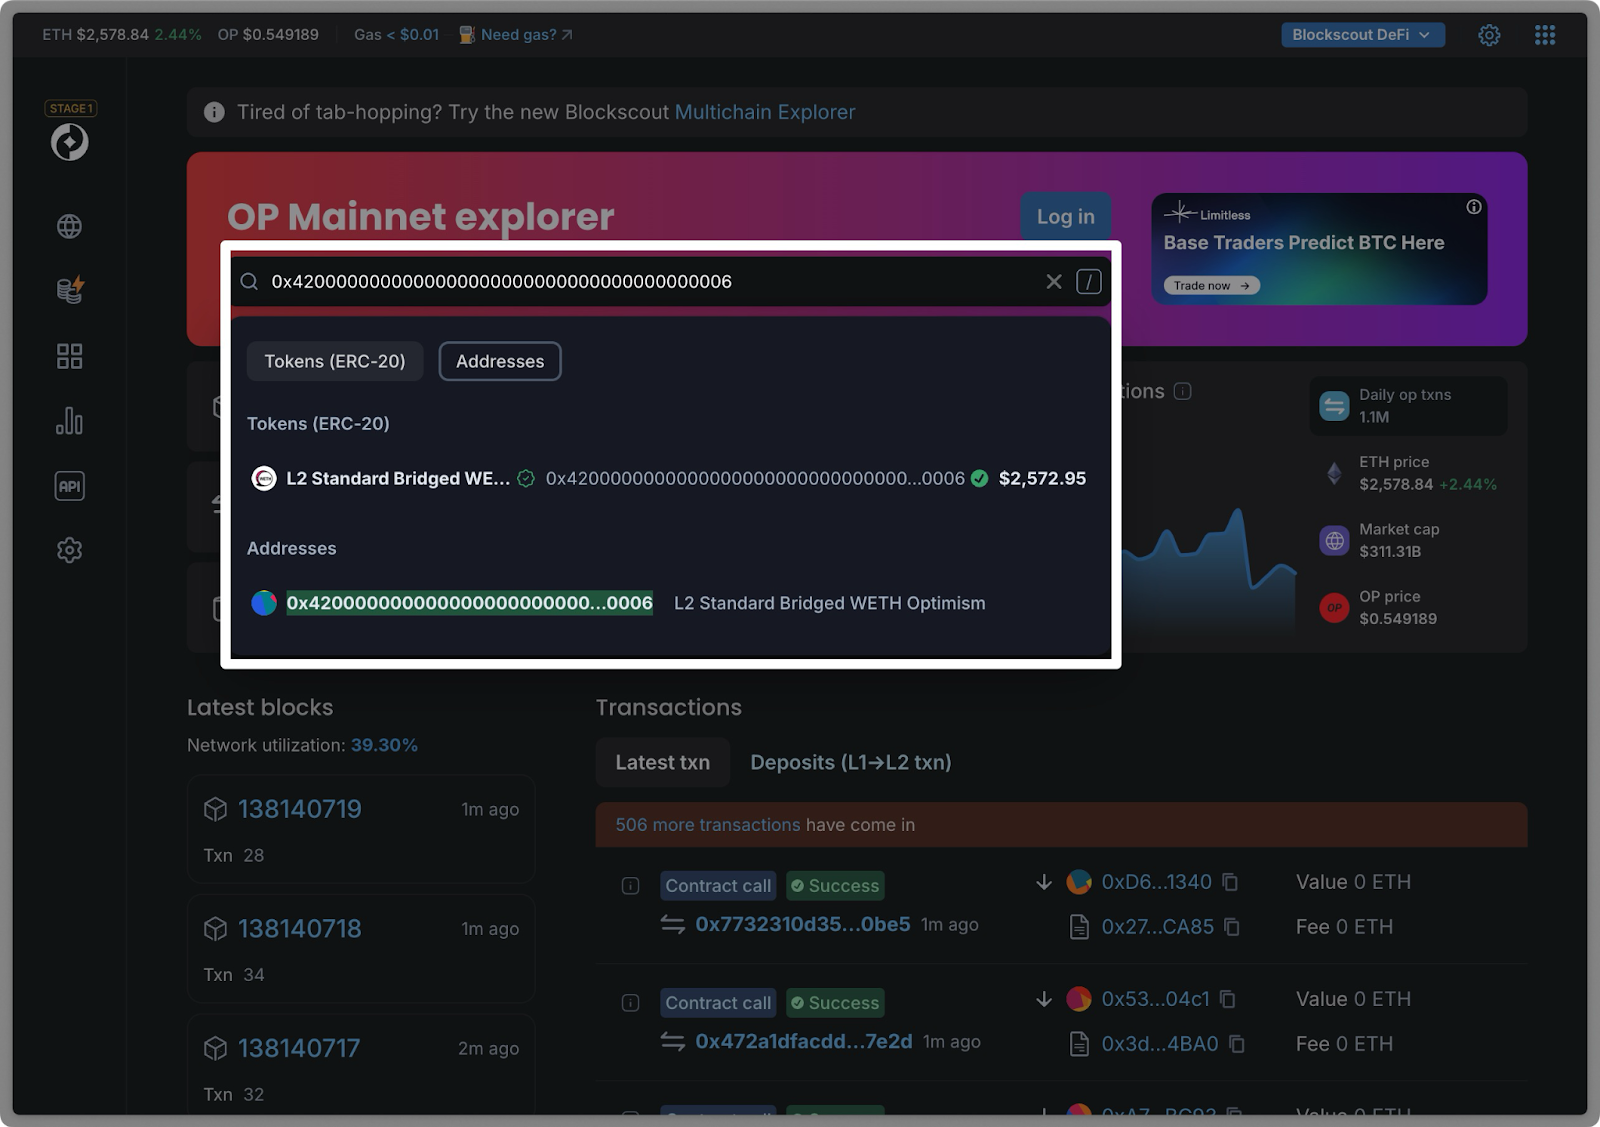Open the Blockscout DeFi dropdown
The image size is (1600, 1127).
coord(1363,35)
